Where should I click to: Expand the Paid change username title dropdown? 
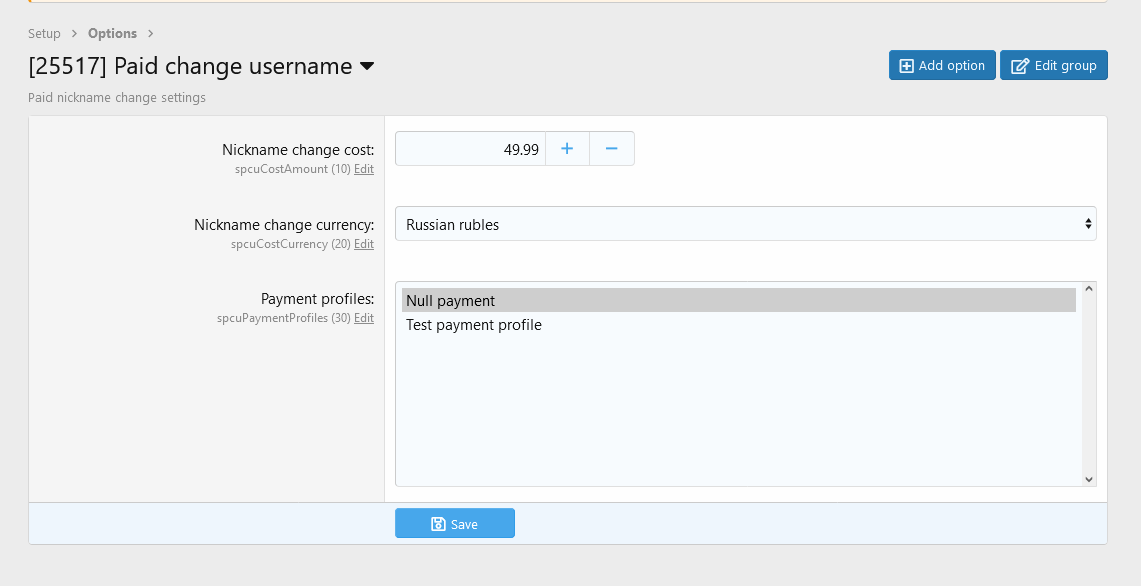tap(367, 67)
